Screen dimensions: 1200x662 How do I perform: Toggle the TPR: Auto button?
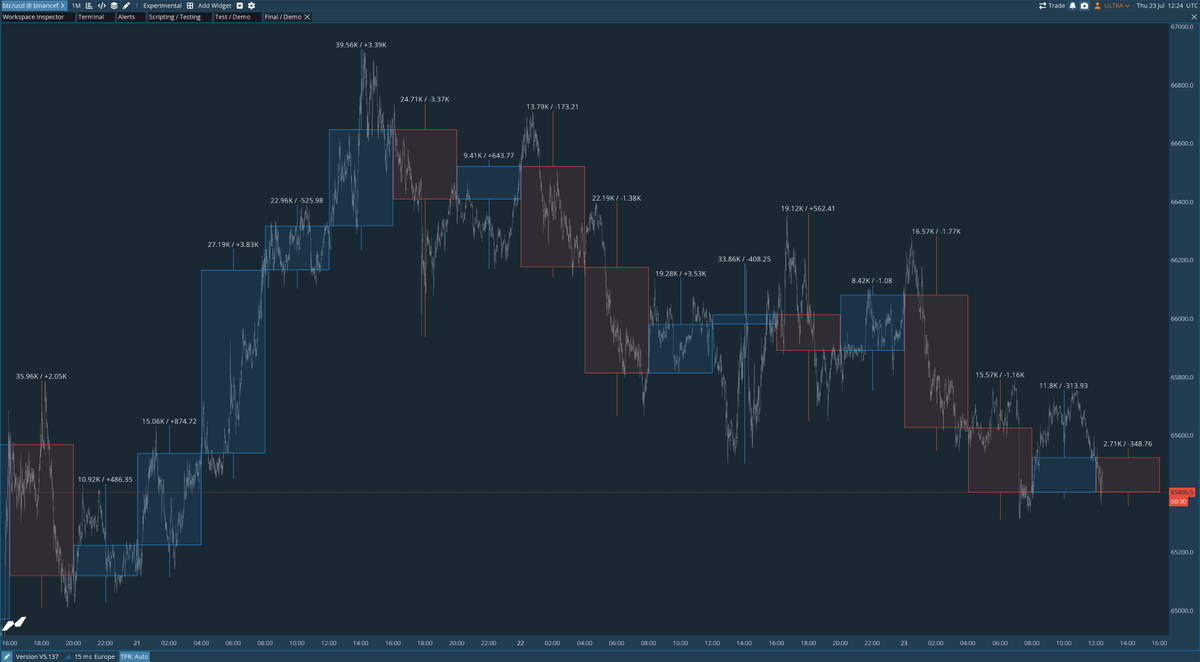pos(134,656)
